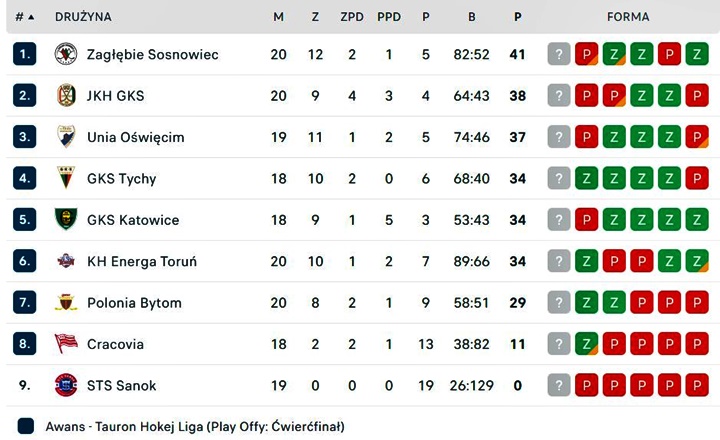Viewport: 720px width, 440px height.
Task: Sort table by rank number column
Action: click(x=24, y=17)
